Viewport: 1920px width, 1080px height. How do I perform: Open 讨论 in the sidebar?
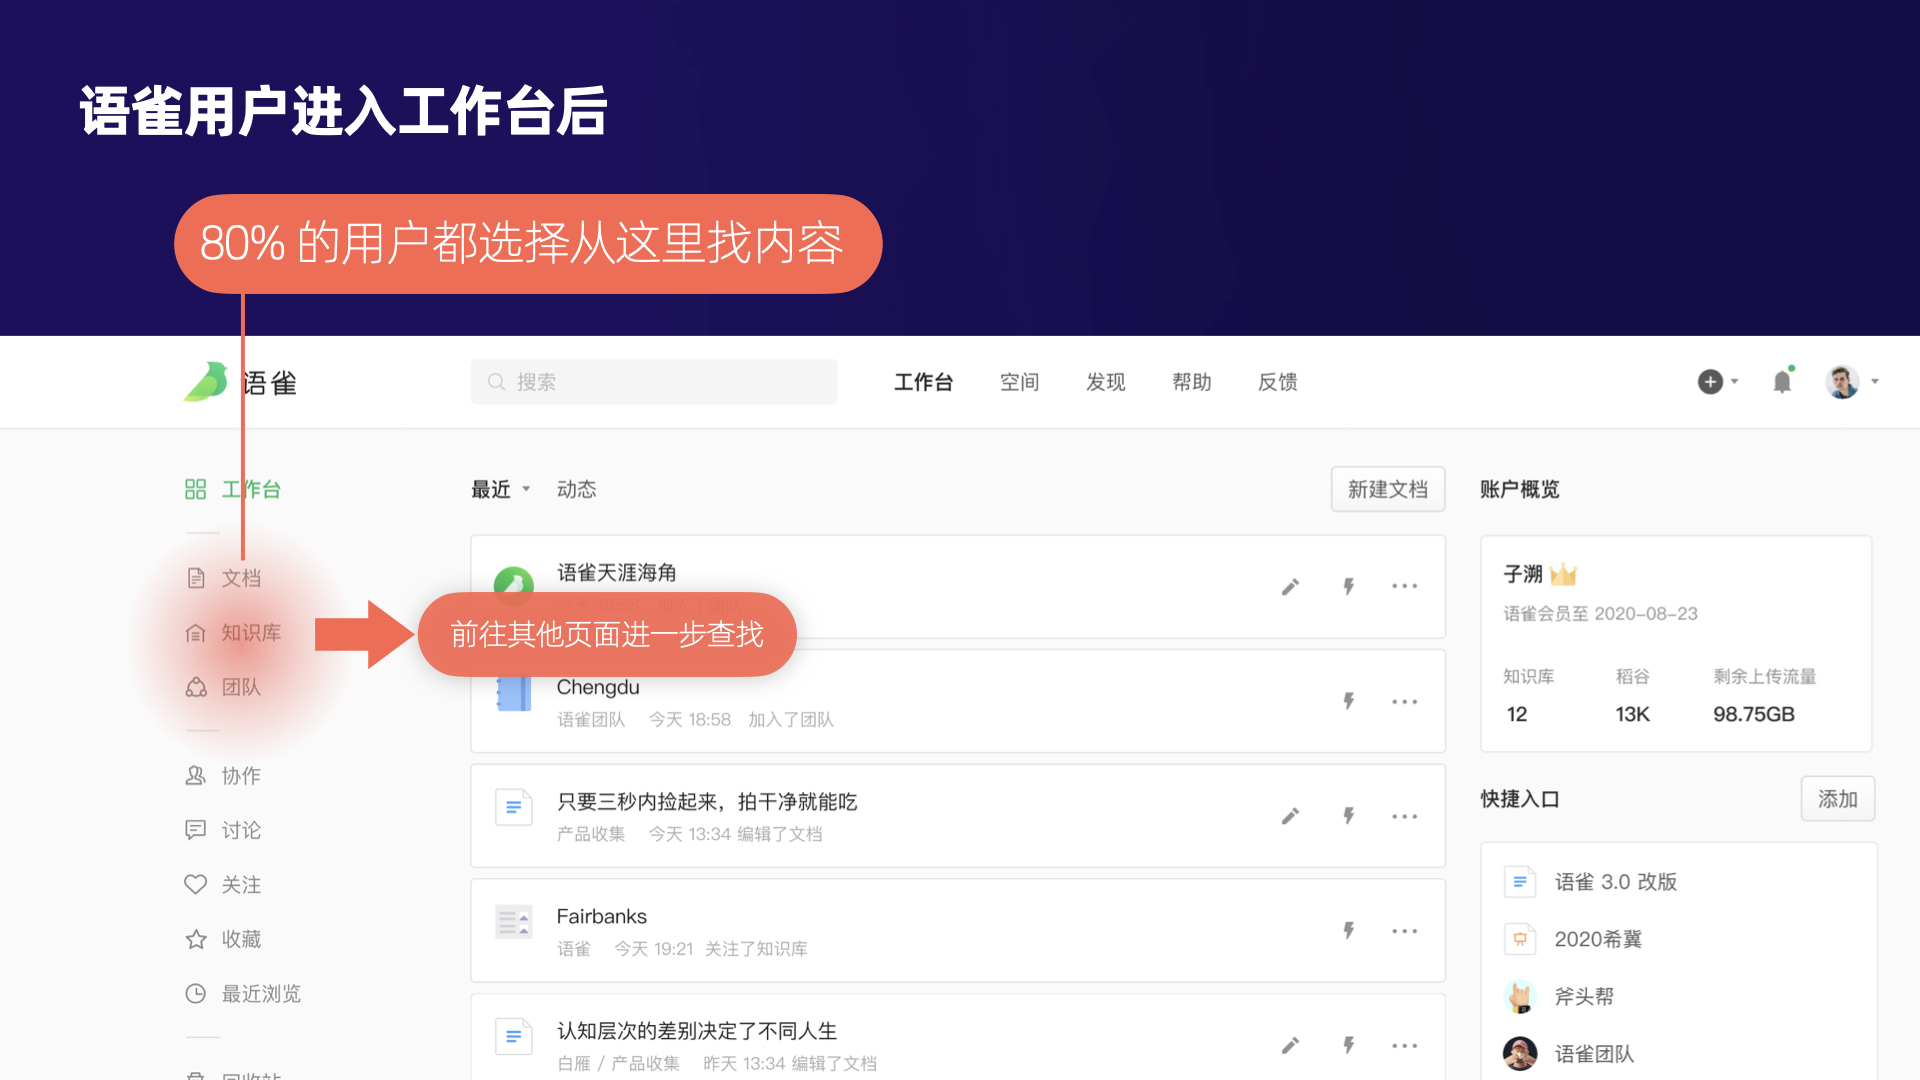point(240,830)
